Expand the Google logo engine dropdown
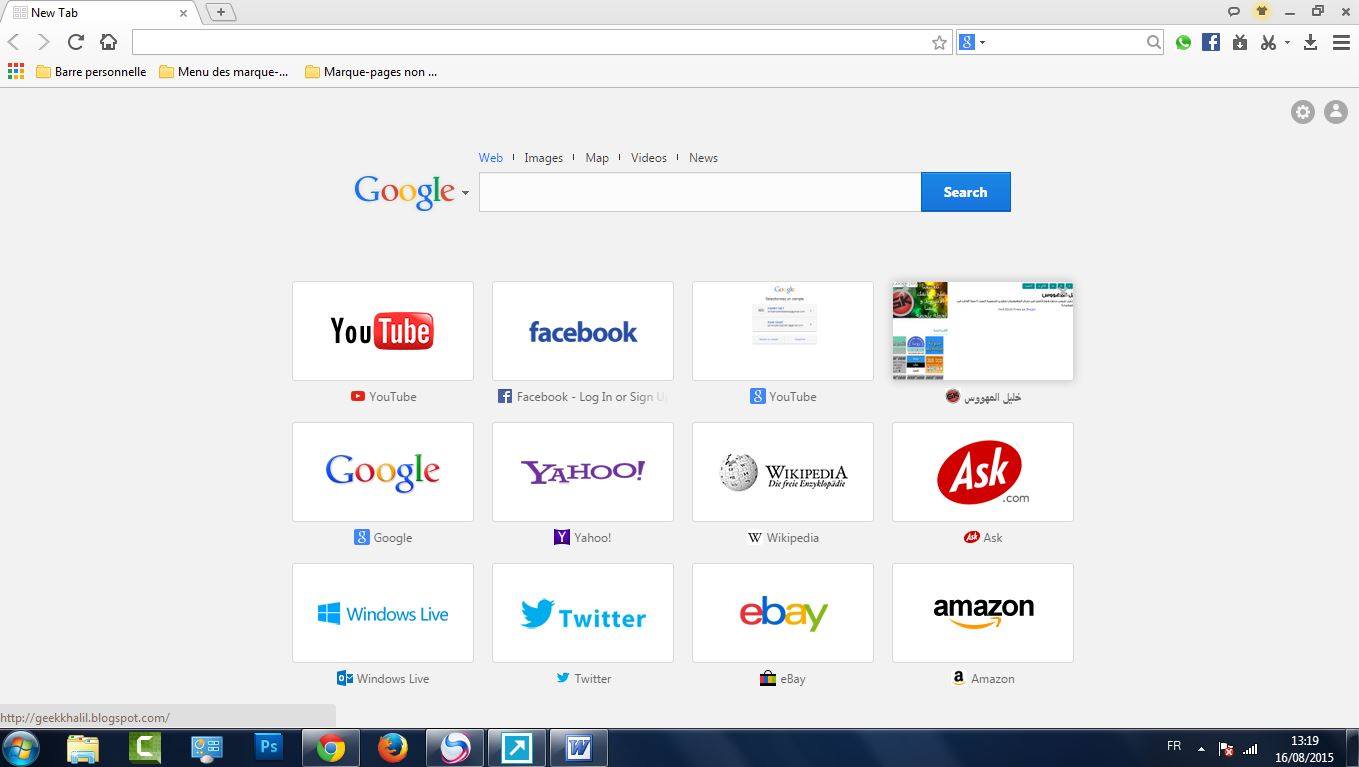This screenshot has height=767, width=1359. (x=465, y=192)
